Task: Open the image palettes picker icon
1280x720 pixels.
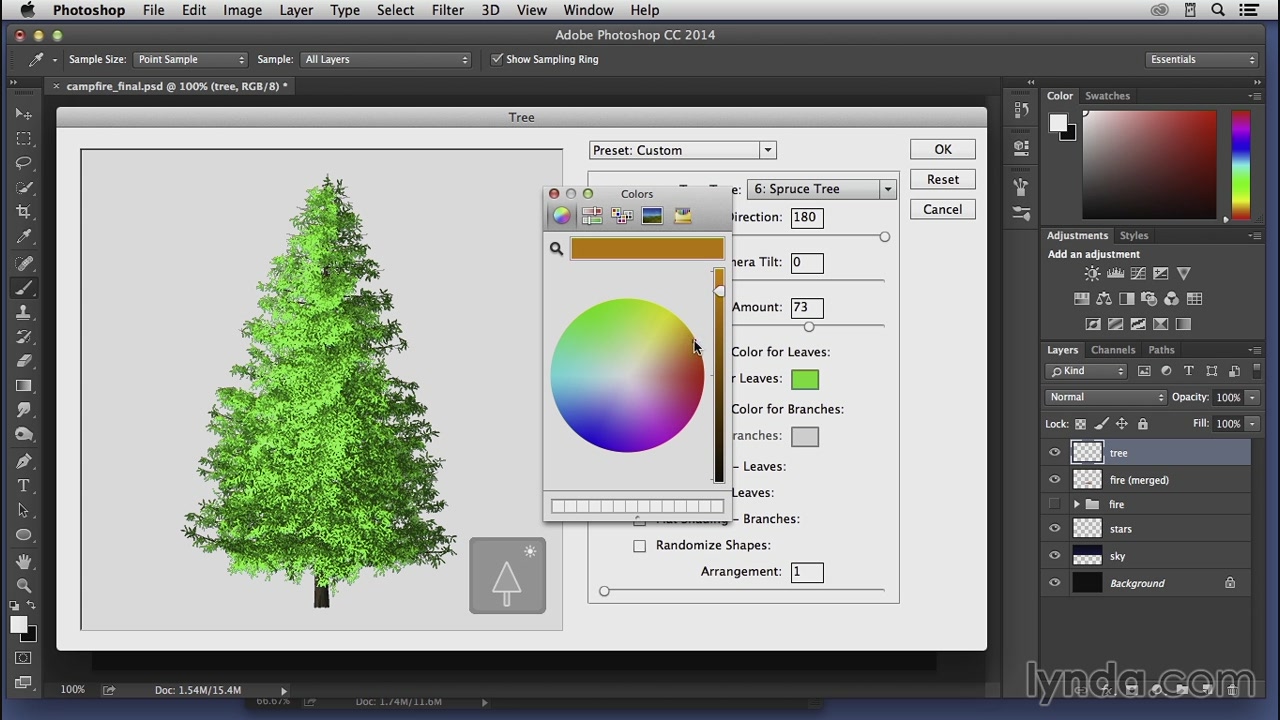Action: click(x=652, y=216)
